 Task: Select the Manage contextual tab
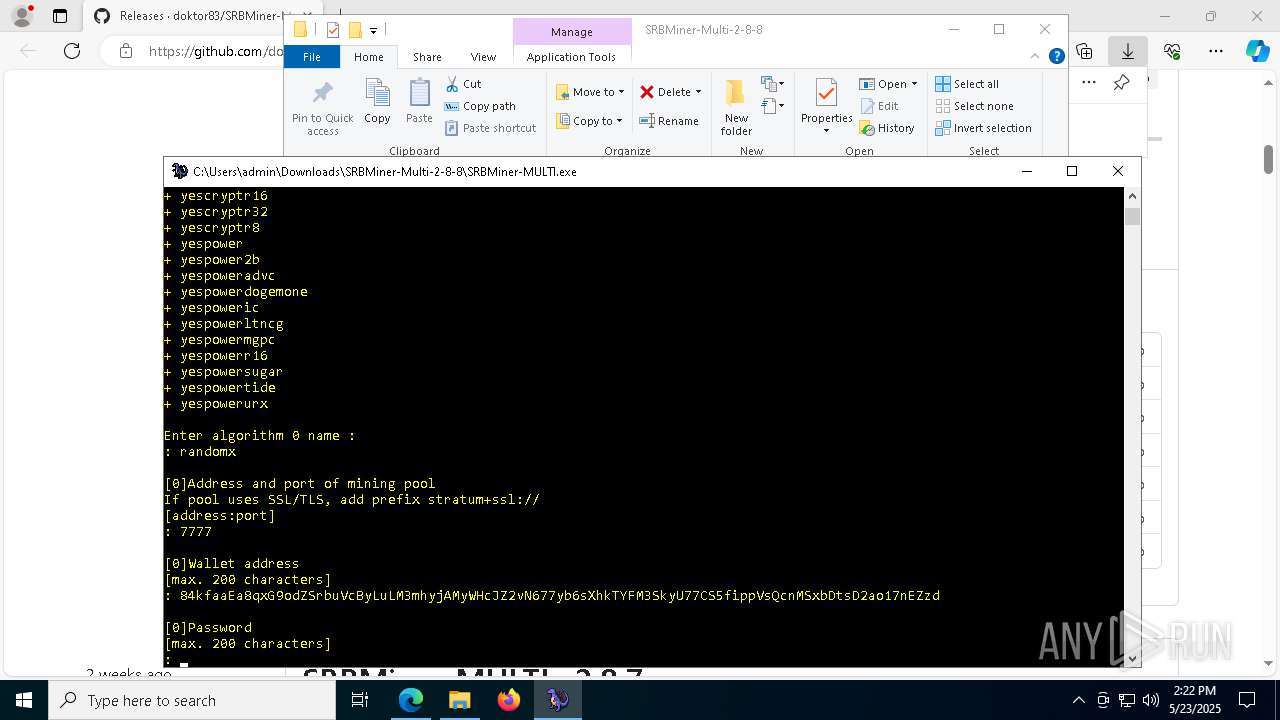[x=572, y=32]
